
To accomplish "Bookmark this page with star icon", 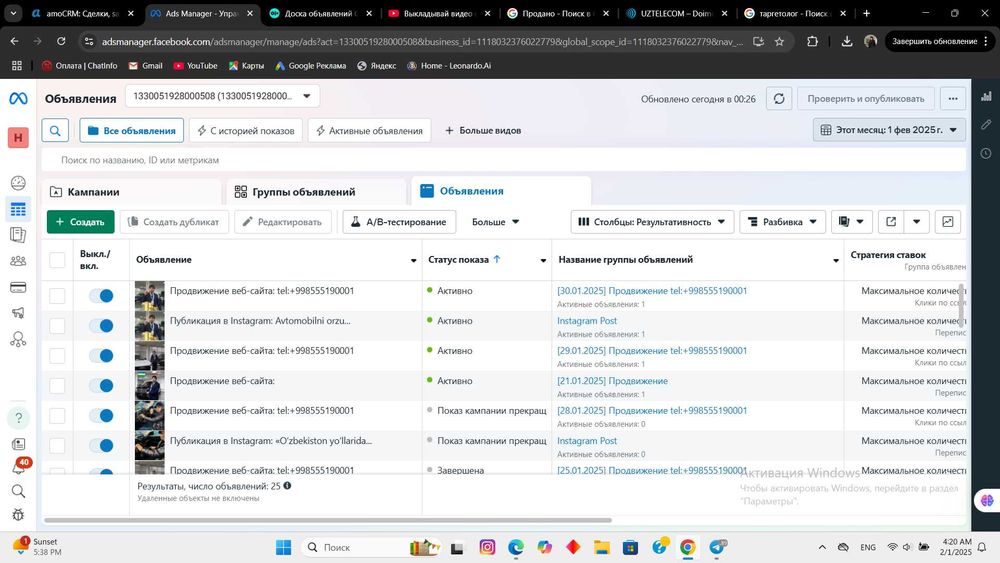I will 779,41.
